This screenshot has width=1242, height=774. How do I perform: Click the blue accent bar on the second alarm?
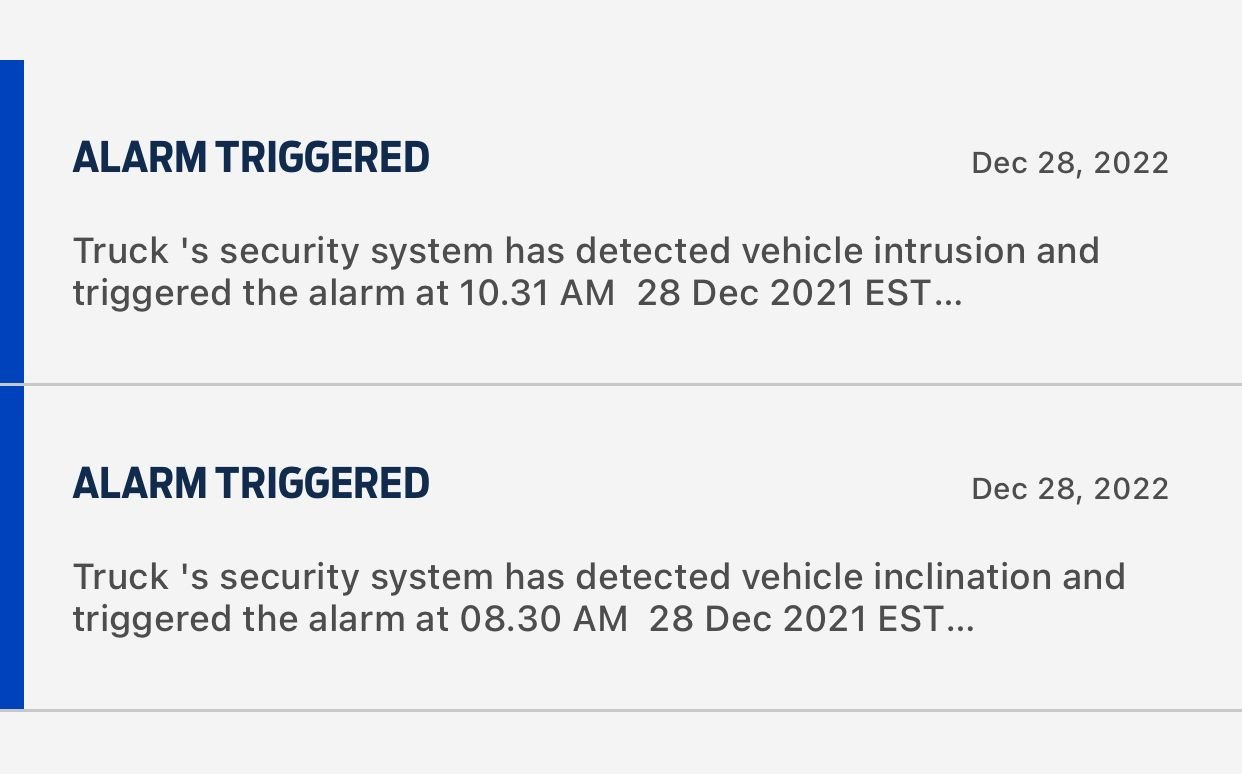tap(11, 545)
